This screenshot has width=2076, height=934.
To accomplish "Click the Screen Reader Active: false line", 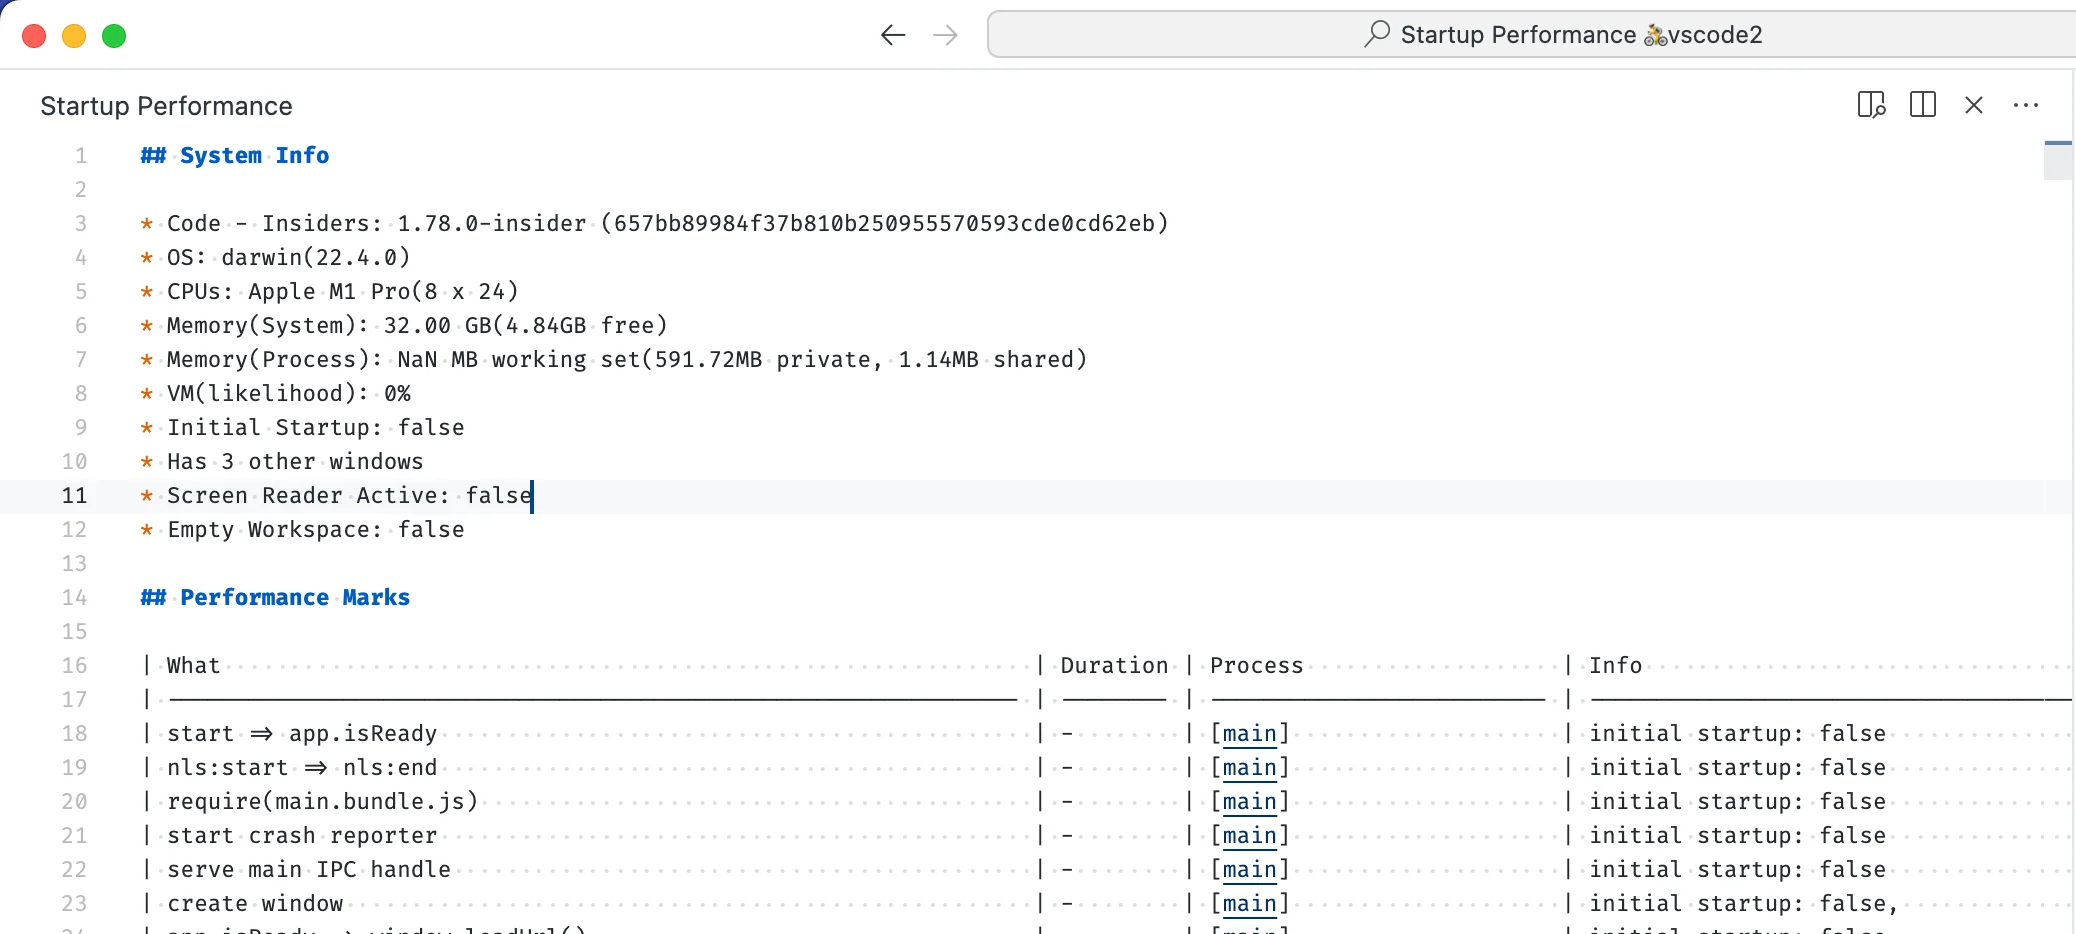I will coord(336,495).
